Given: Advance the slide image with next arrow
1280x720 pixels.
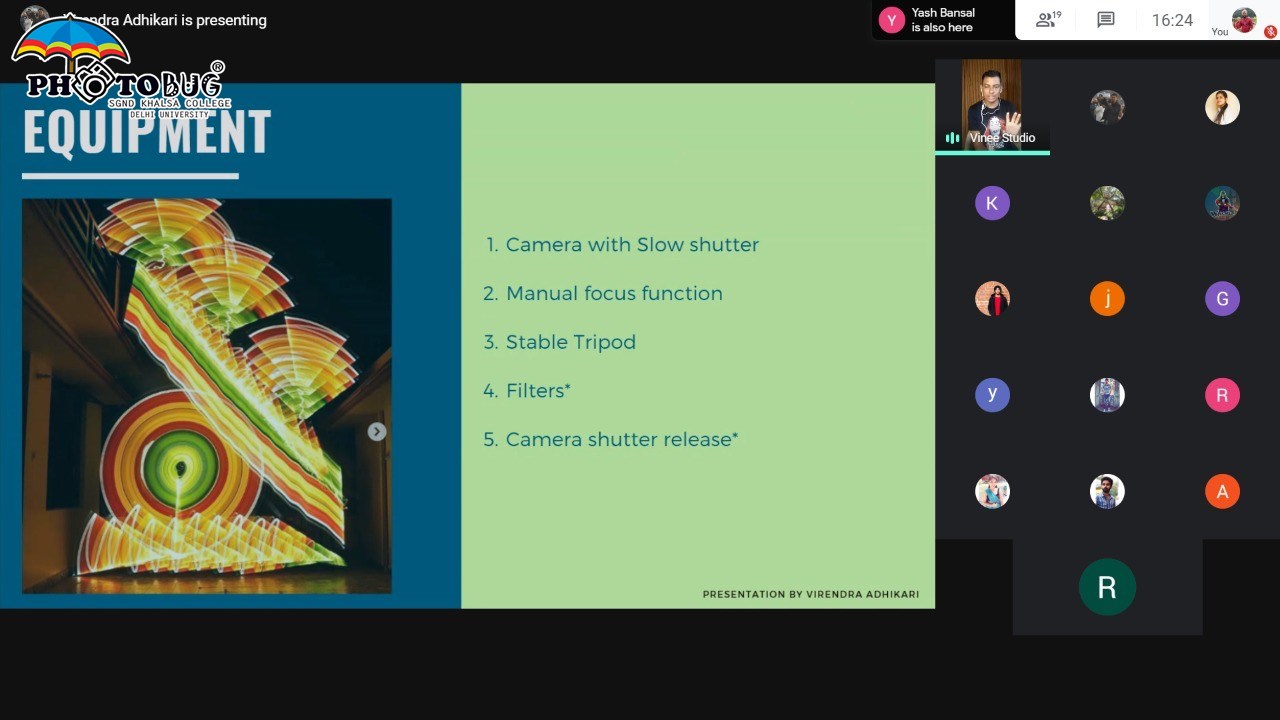Looking at the screenshot, I should pos(376,431).
